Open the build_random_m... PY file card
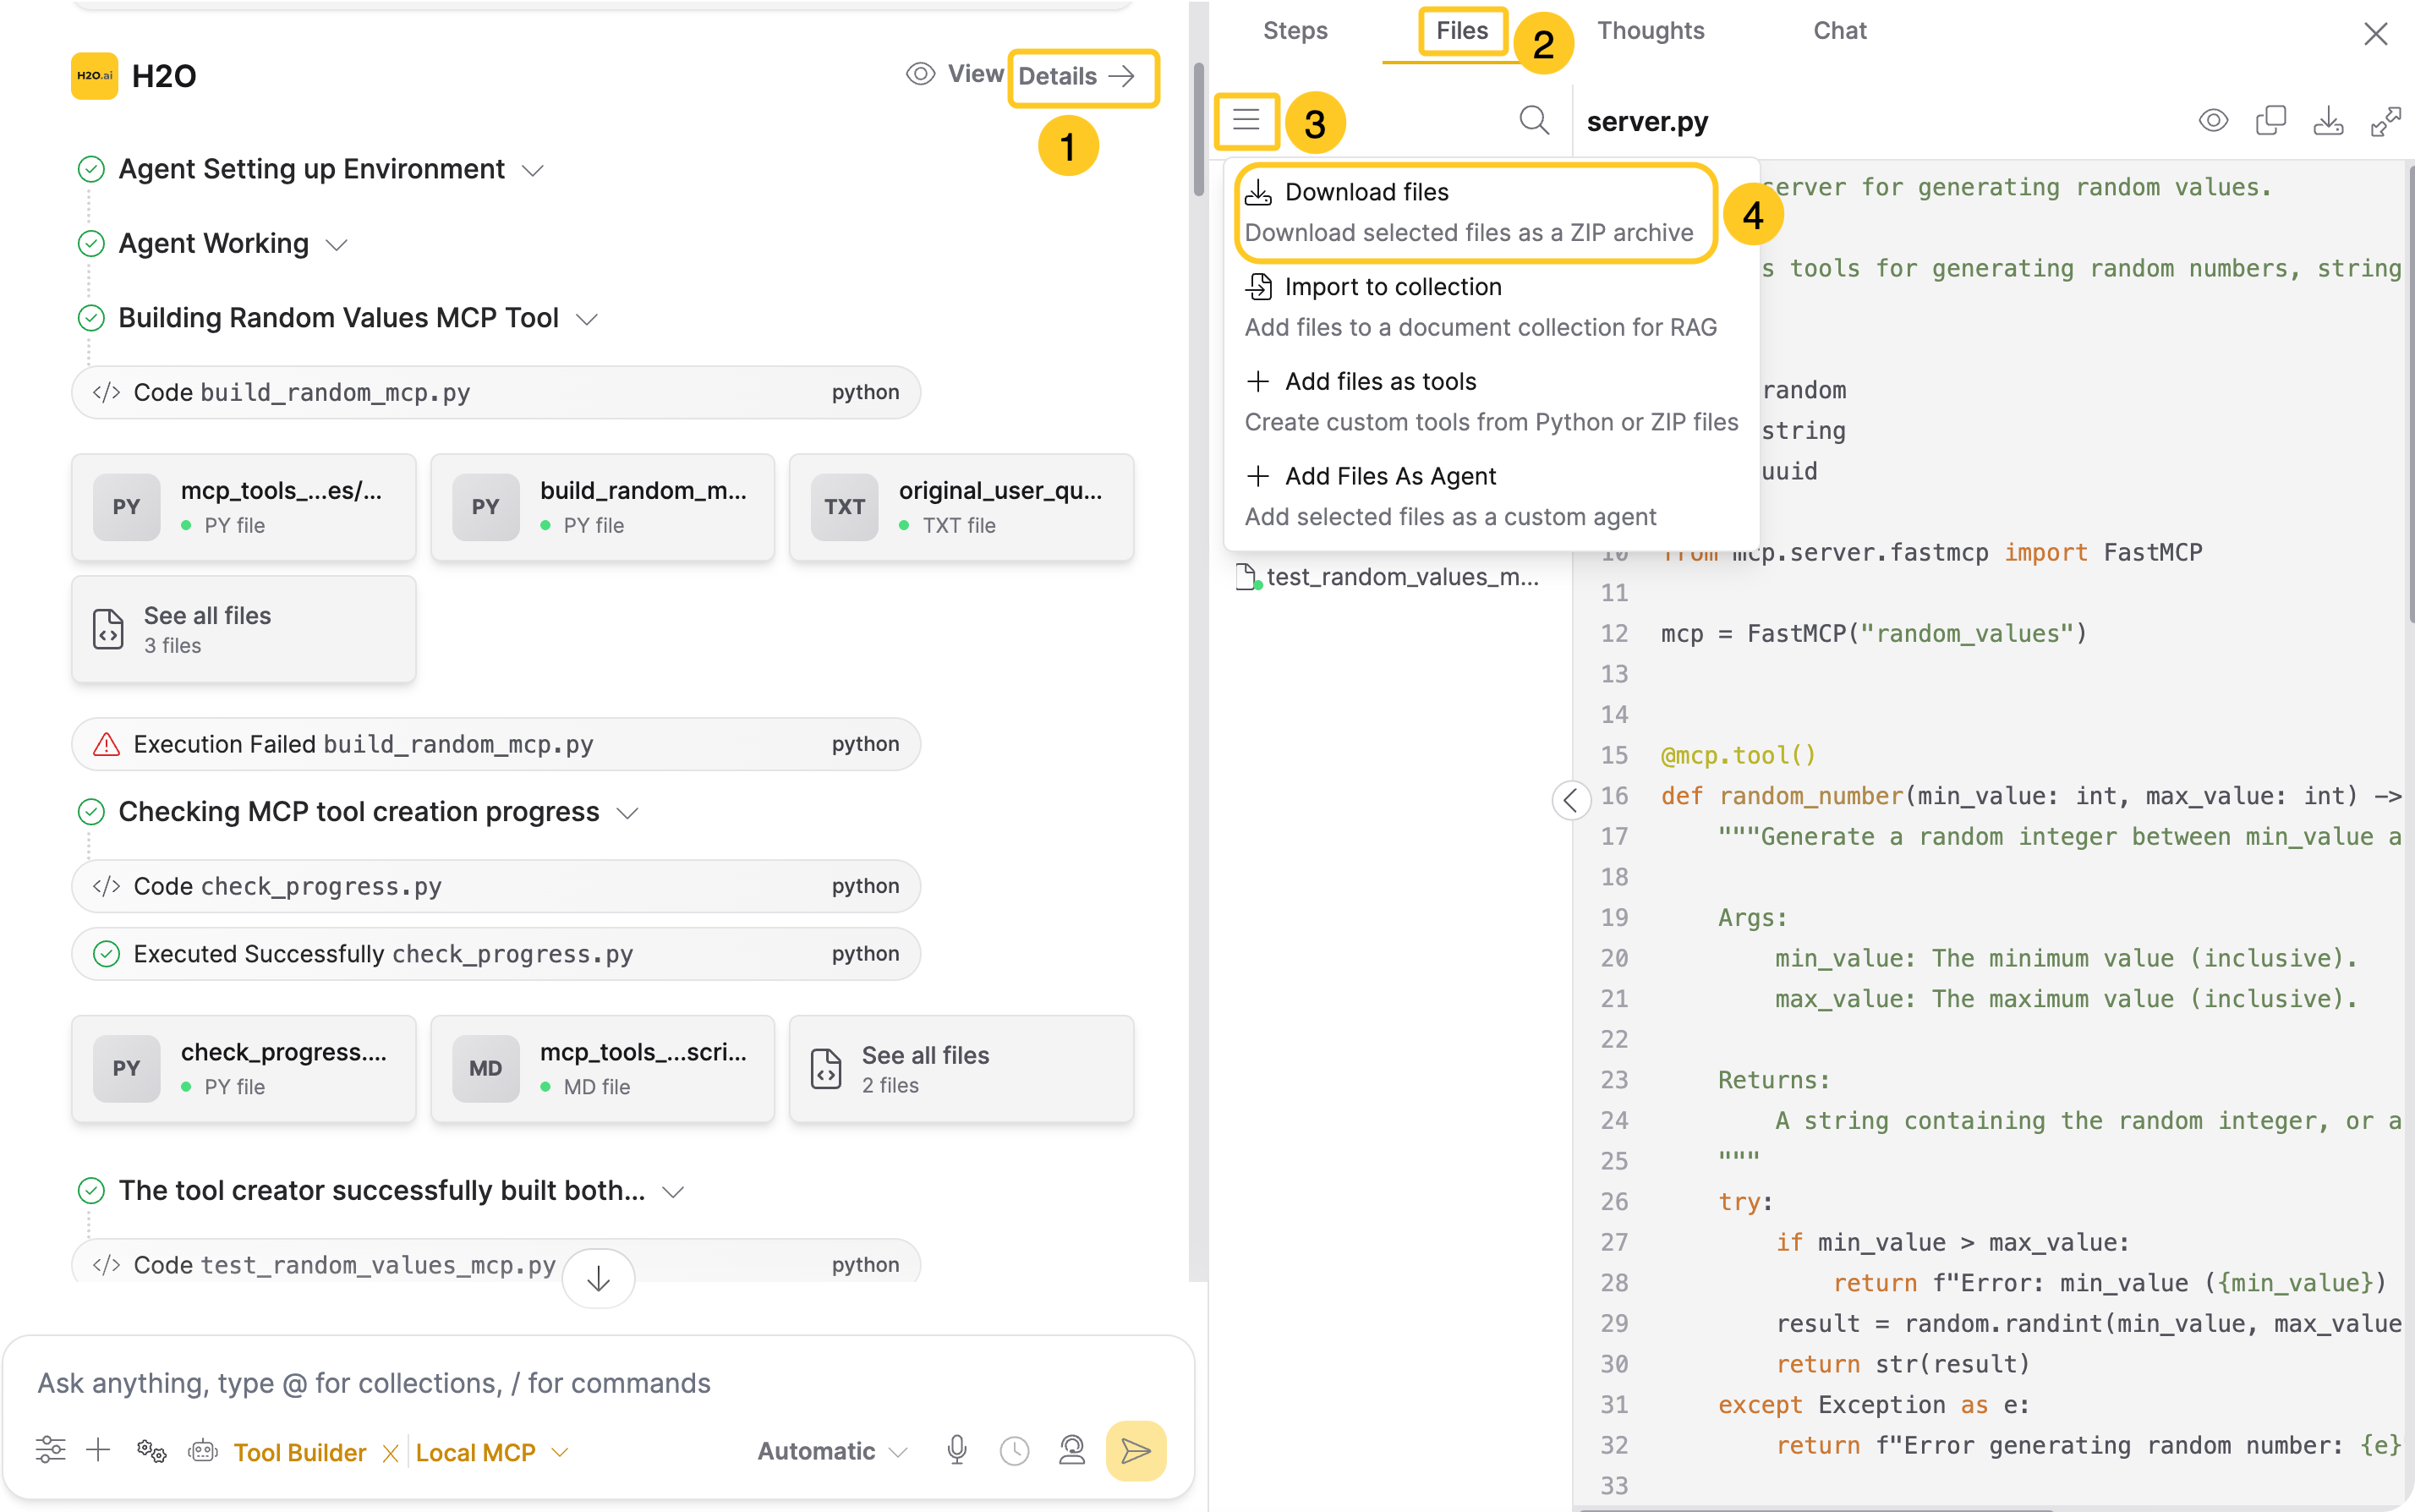This screenshot has width=2415, height=1512. (x=603, y=507)
